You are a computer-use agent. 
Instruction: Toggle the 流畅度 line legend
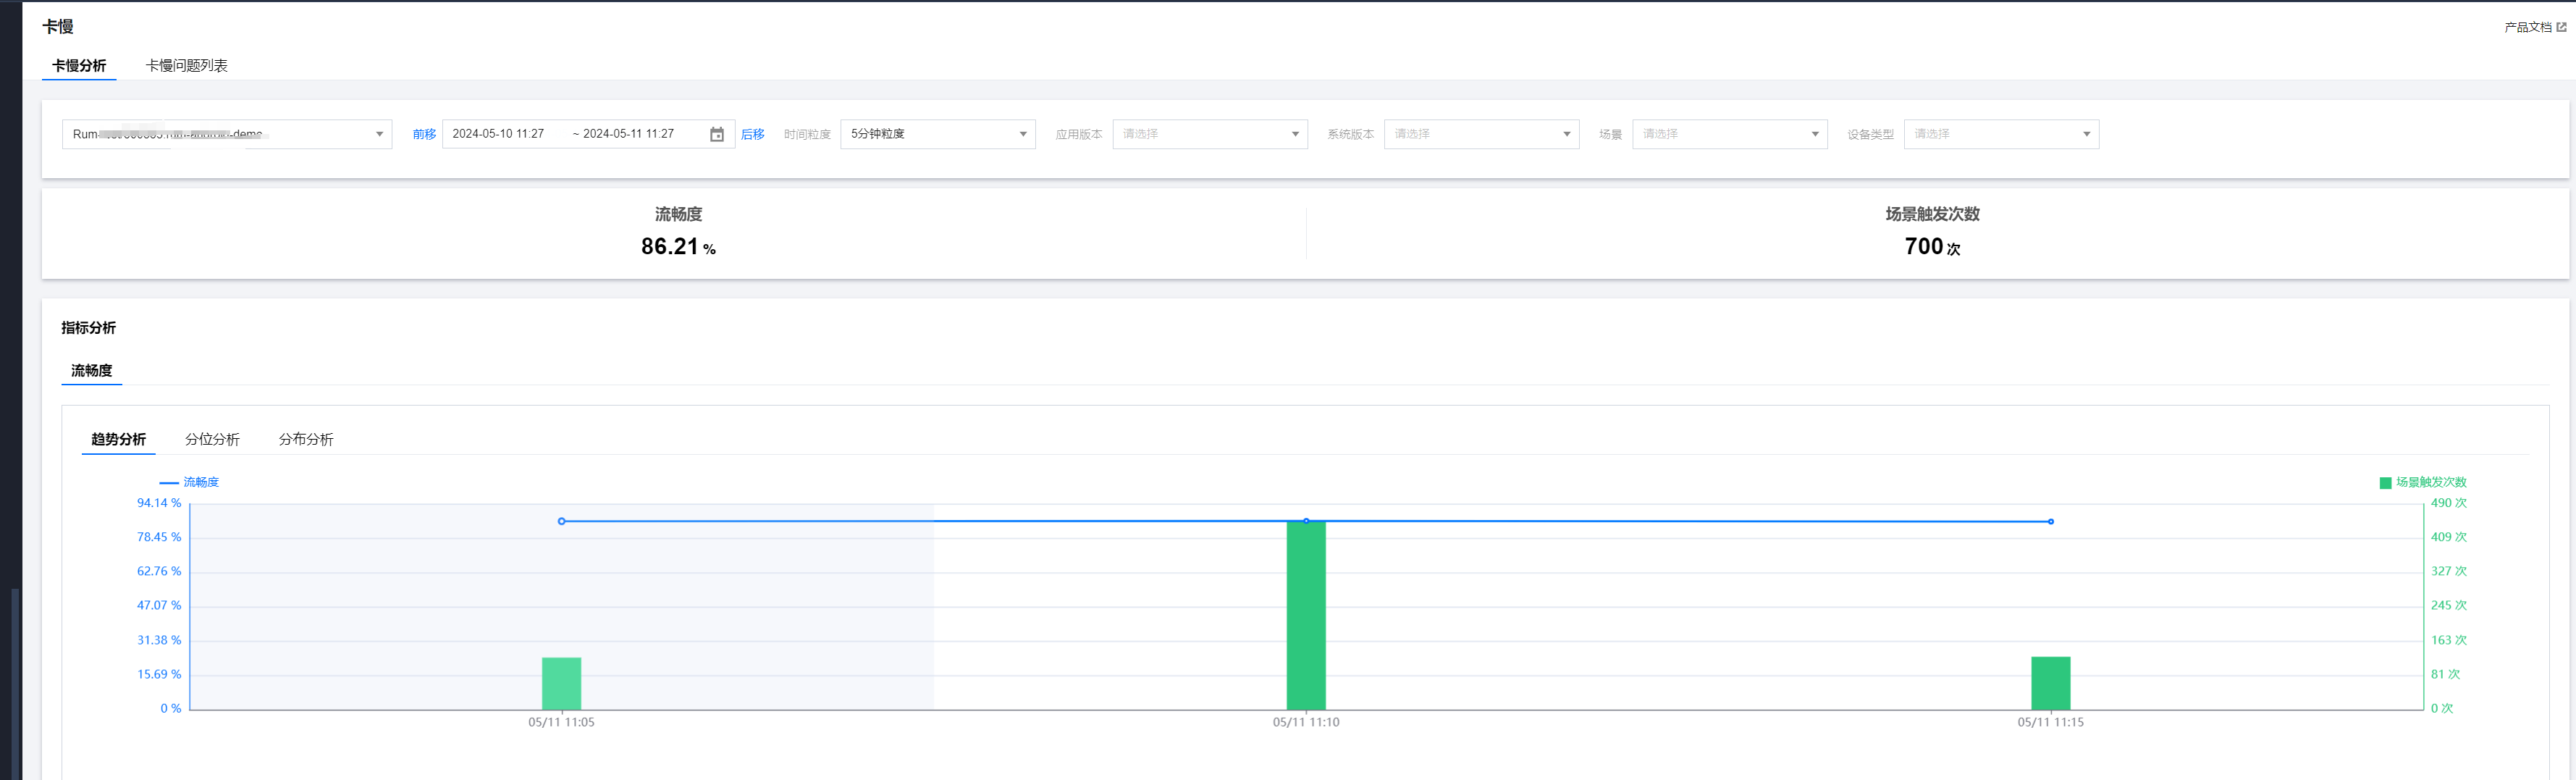[x=190, y=482]
